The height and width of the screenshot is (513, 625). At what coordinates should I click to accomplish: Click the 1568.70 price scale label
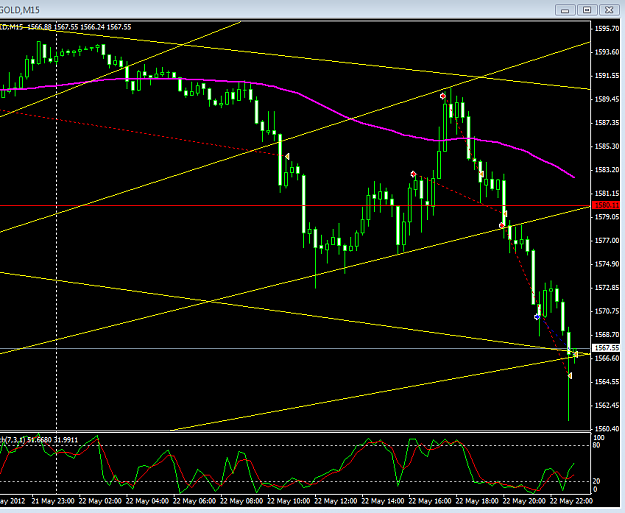607,334
